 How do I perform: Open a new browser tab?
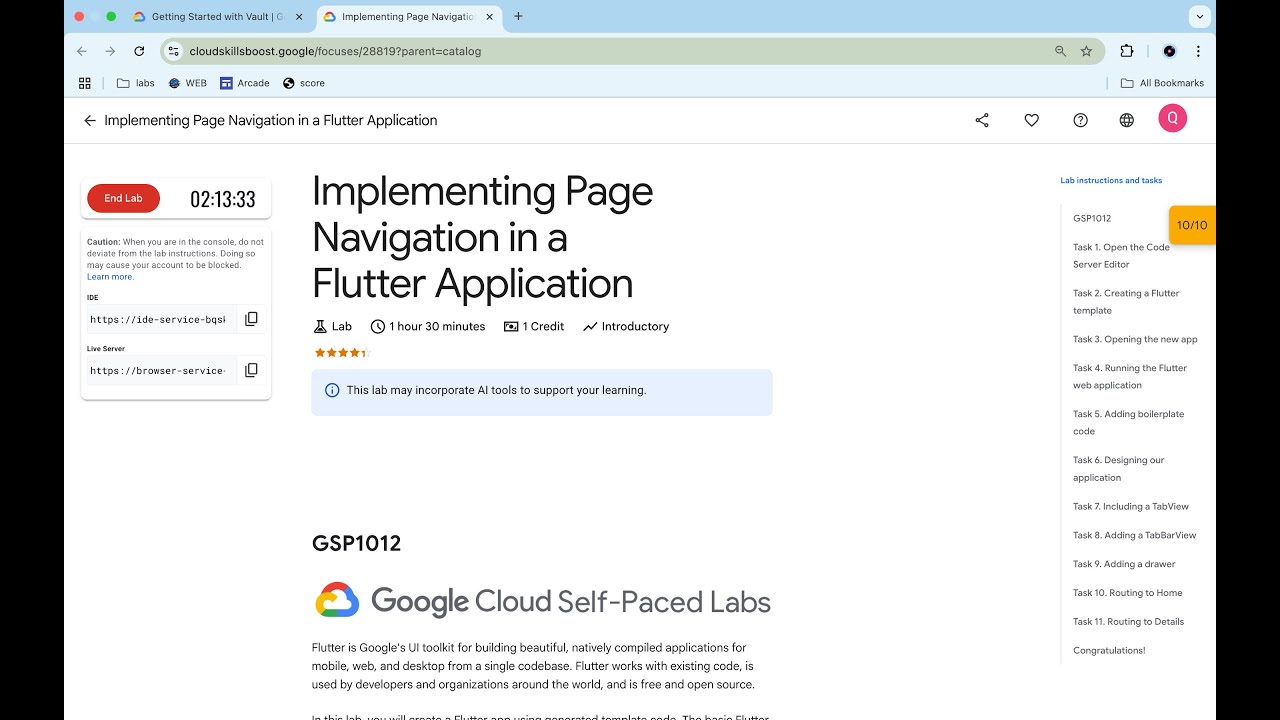pos(518,16)
